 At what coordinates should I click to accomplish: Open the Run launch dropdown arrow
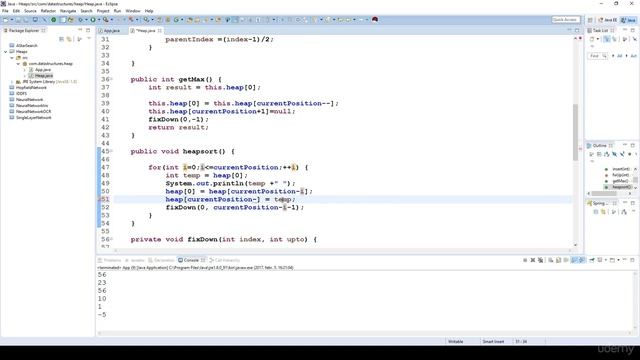[99, 20]
